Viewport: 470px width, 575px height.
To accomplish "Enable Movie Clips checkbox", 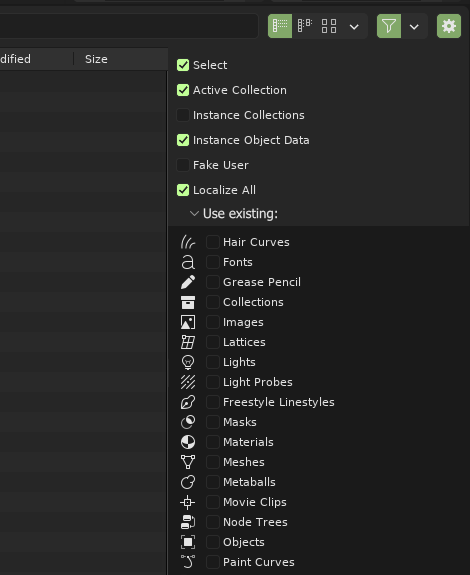I will 213,502.
